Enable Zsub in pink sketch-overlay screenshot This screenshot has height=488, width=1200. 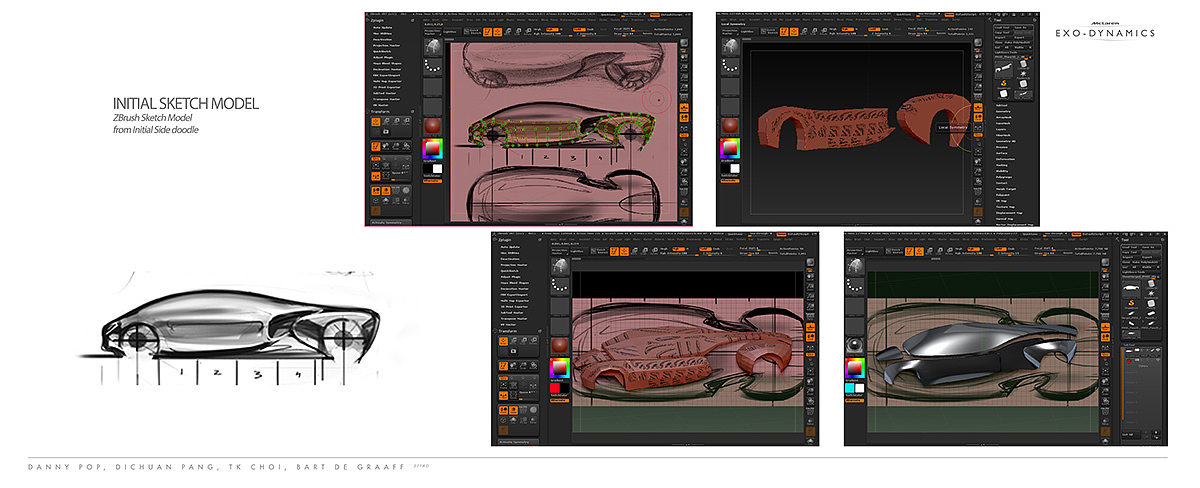click(590, 29)
